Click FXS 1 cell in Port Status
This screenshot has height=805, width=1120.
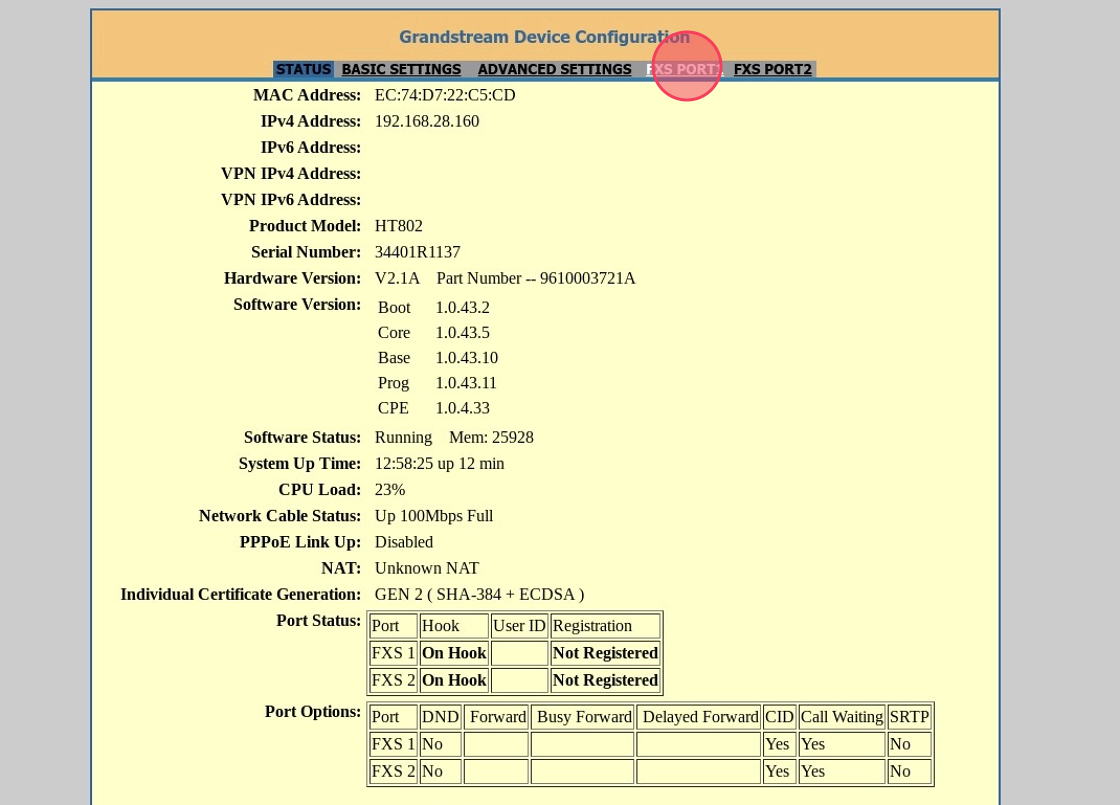coord(394,653)
